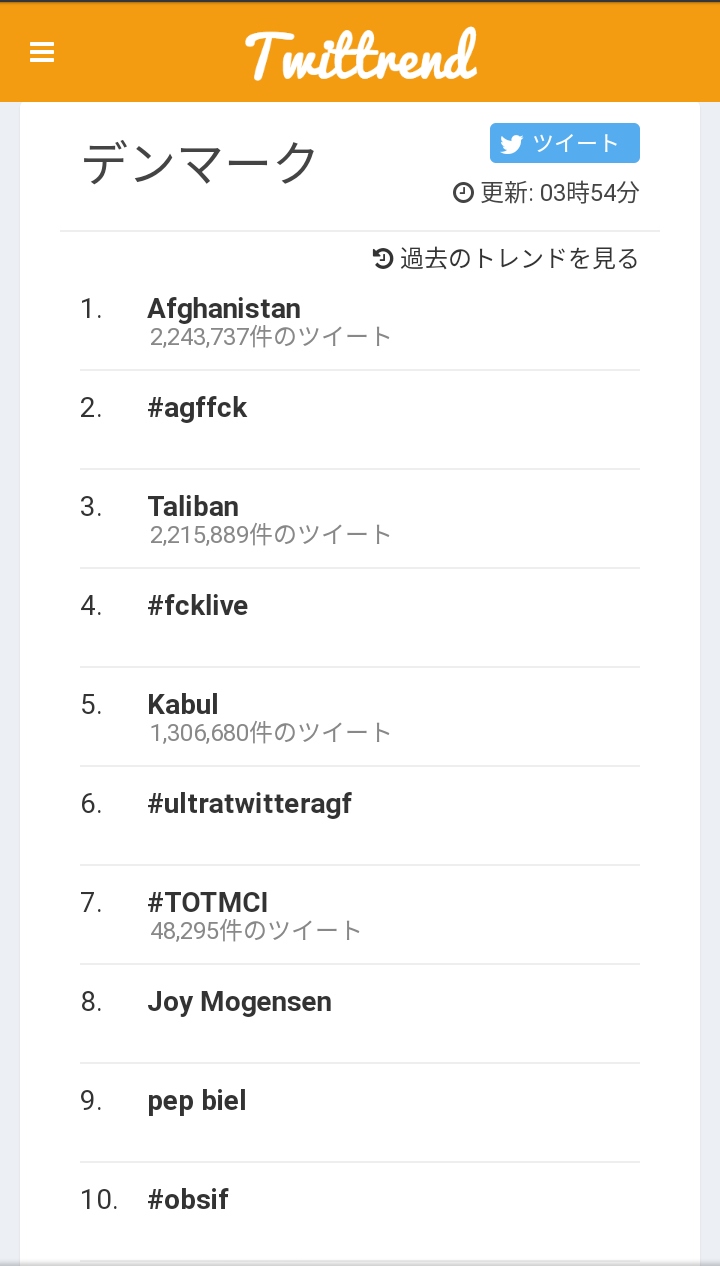Screen dimensions: 720x1266
Task: Open the #fcklive hashtag
Action: (198, 605)
